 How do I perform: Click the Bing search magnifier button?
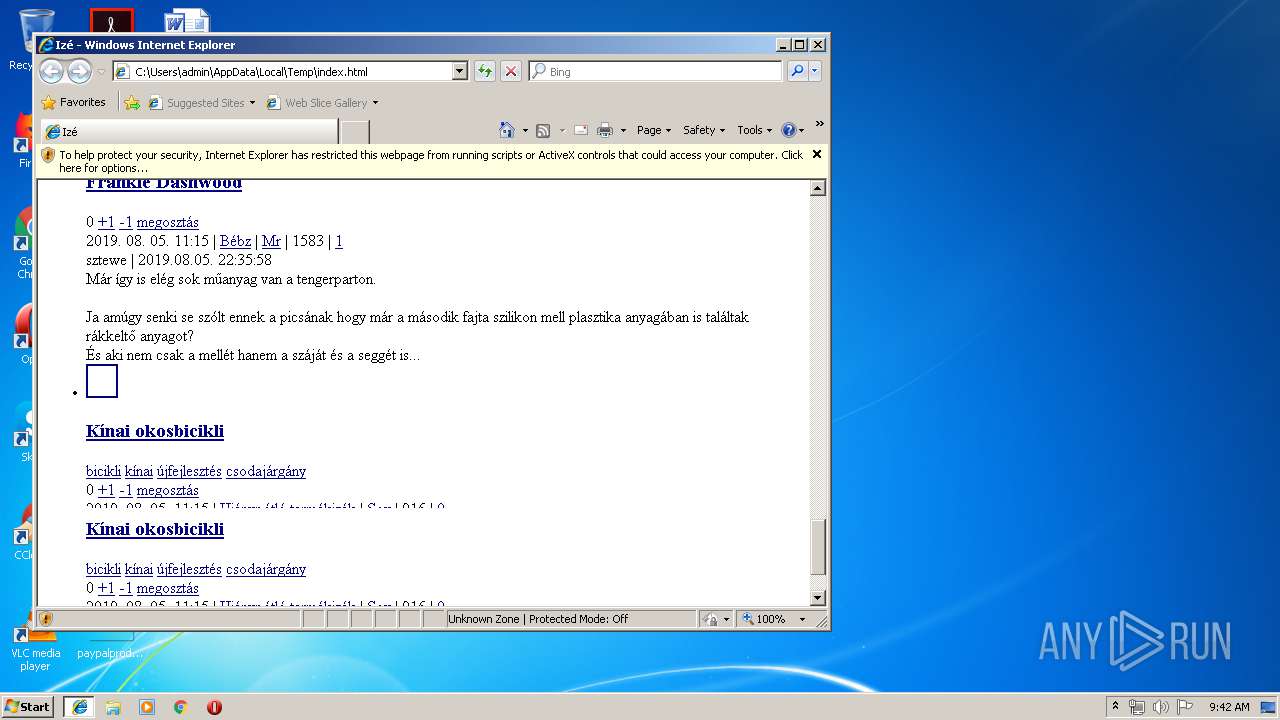[x=797, y=71]
